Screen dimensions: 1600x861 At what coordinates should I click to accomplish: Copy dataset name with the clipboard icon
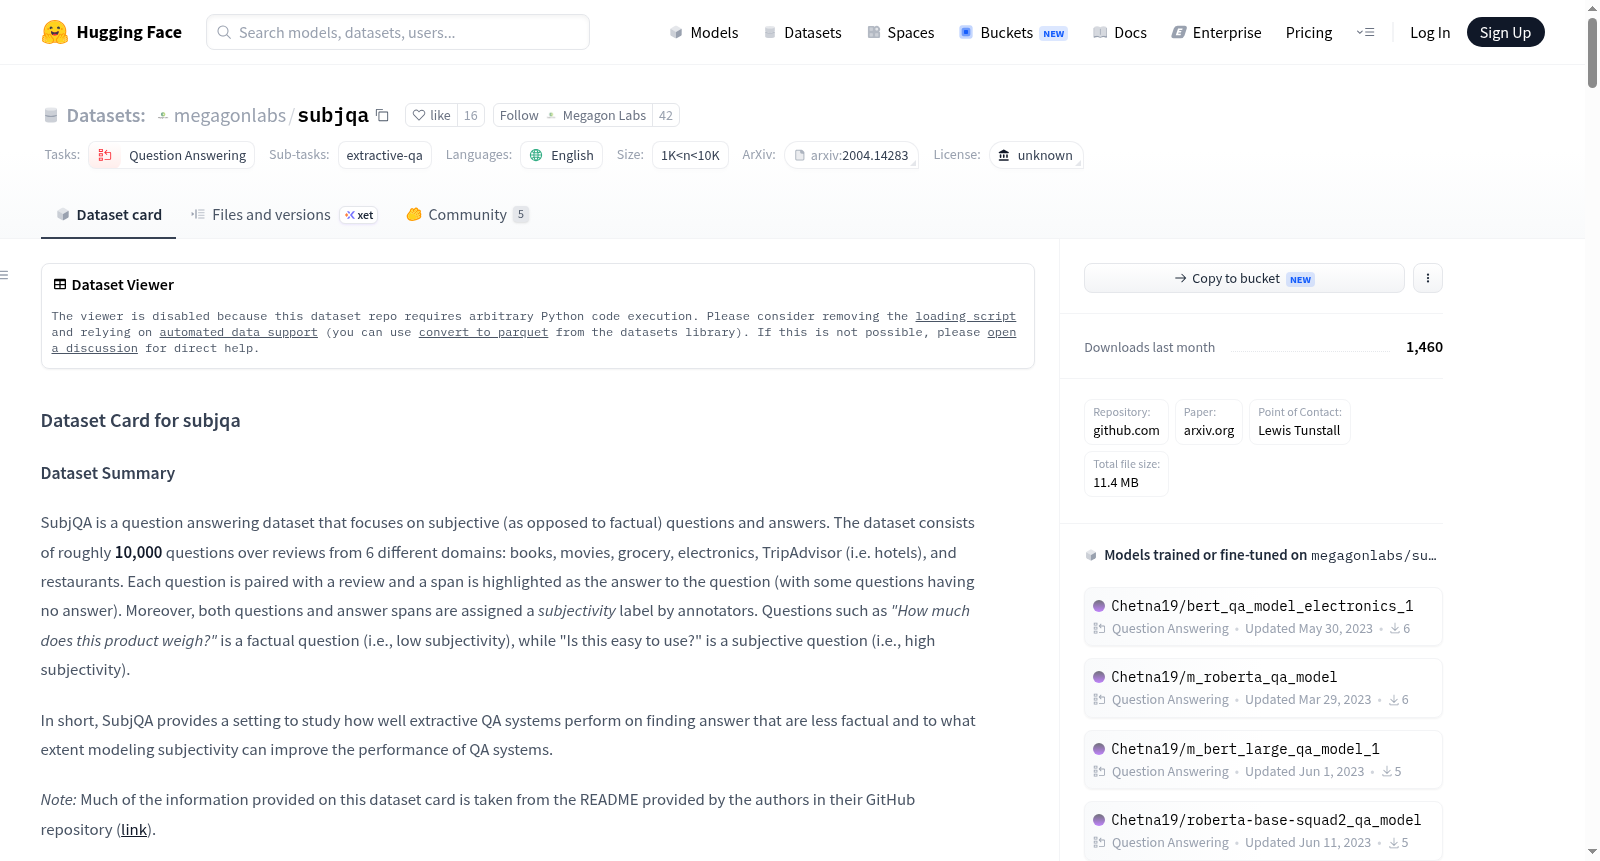382,115
